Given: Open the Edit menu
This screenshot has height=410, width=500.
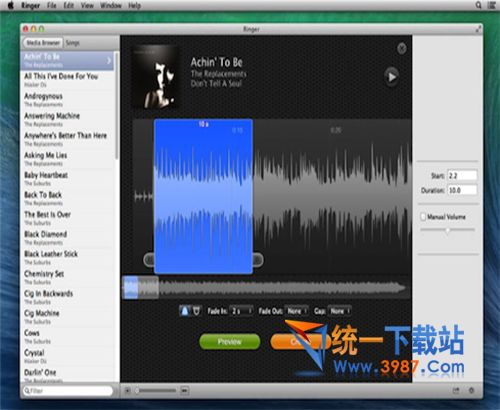Looking at the screenshot, I should (68, 5).
